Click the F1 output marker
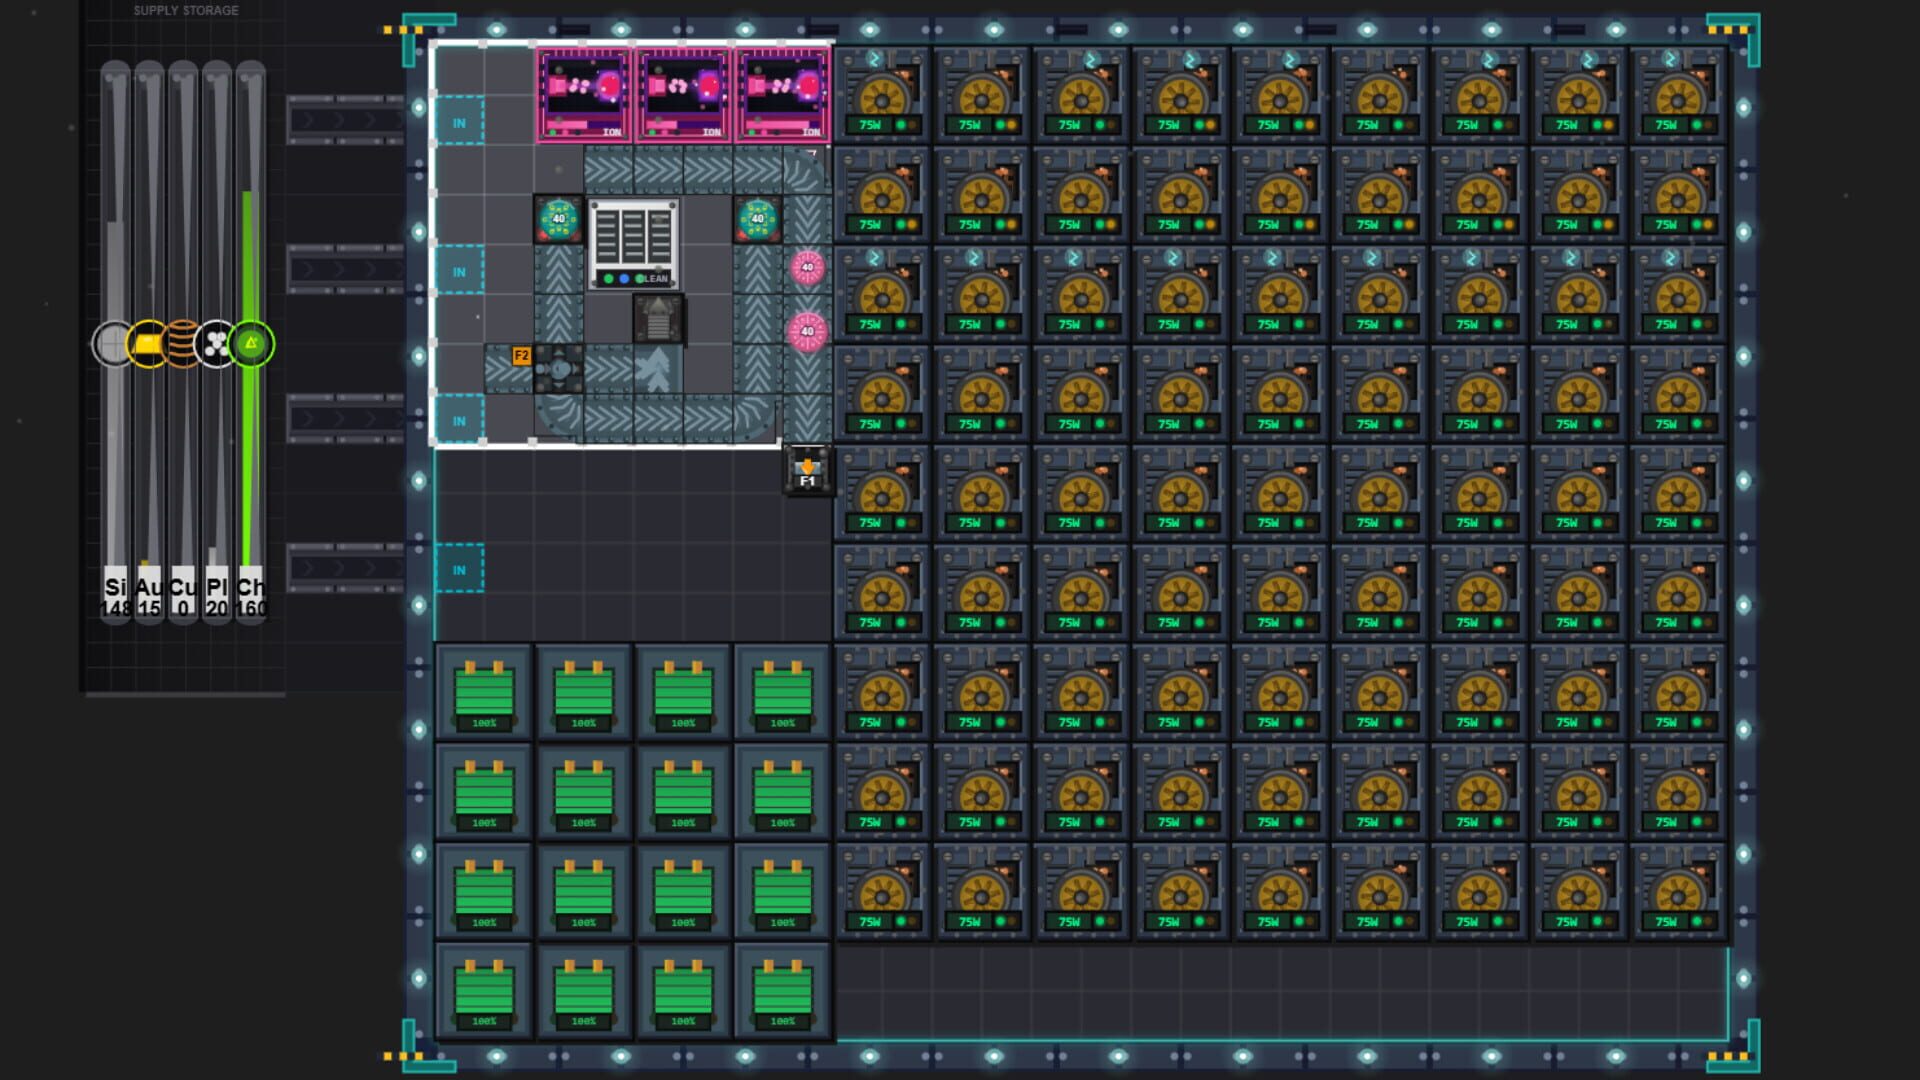1920x1080 pixels. (x=808, y=472)
